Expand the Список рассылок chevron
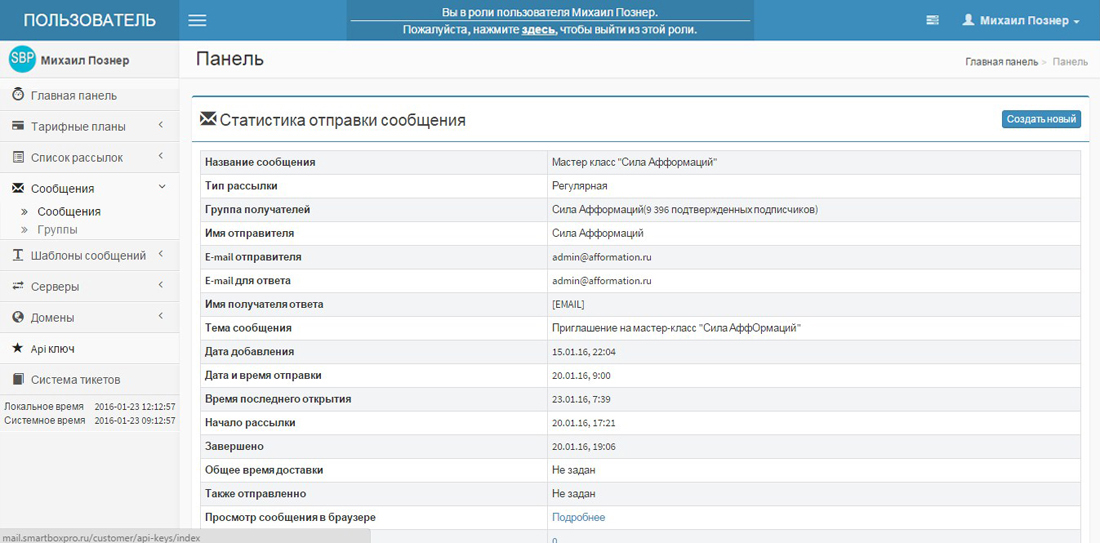The height and width of the screenshot is (543, 1100). 161,156
